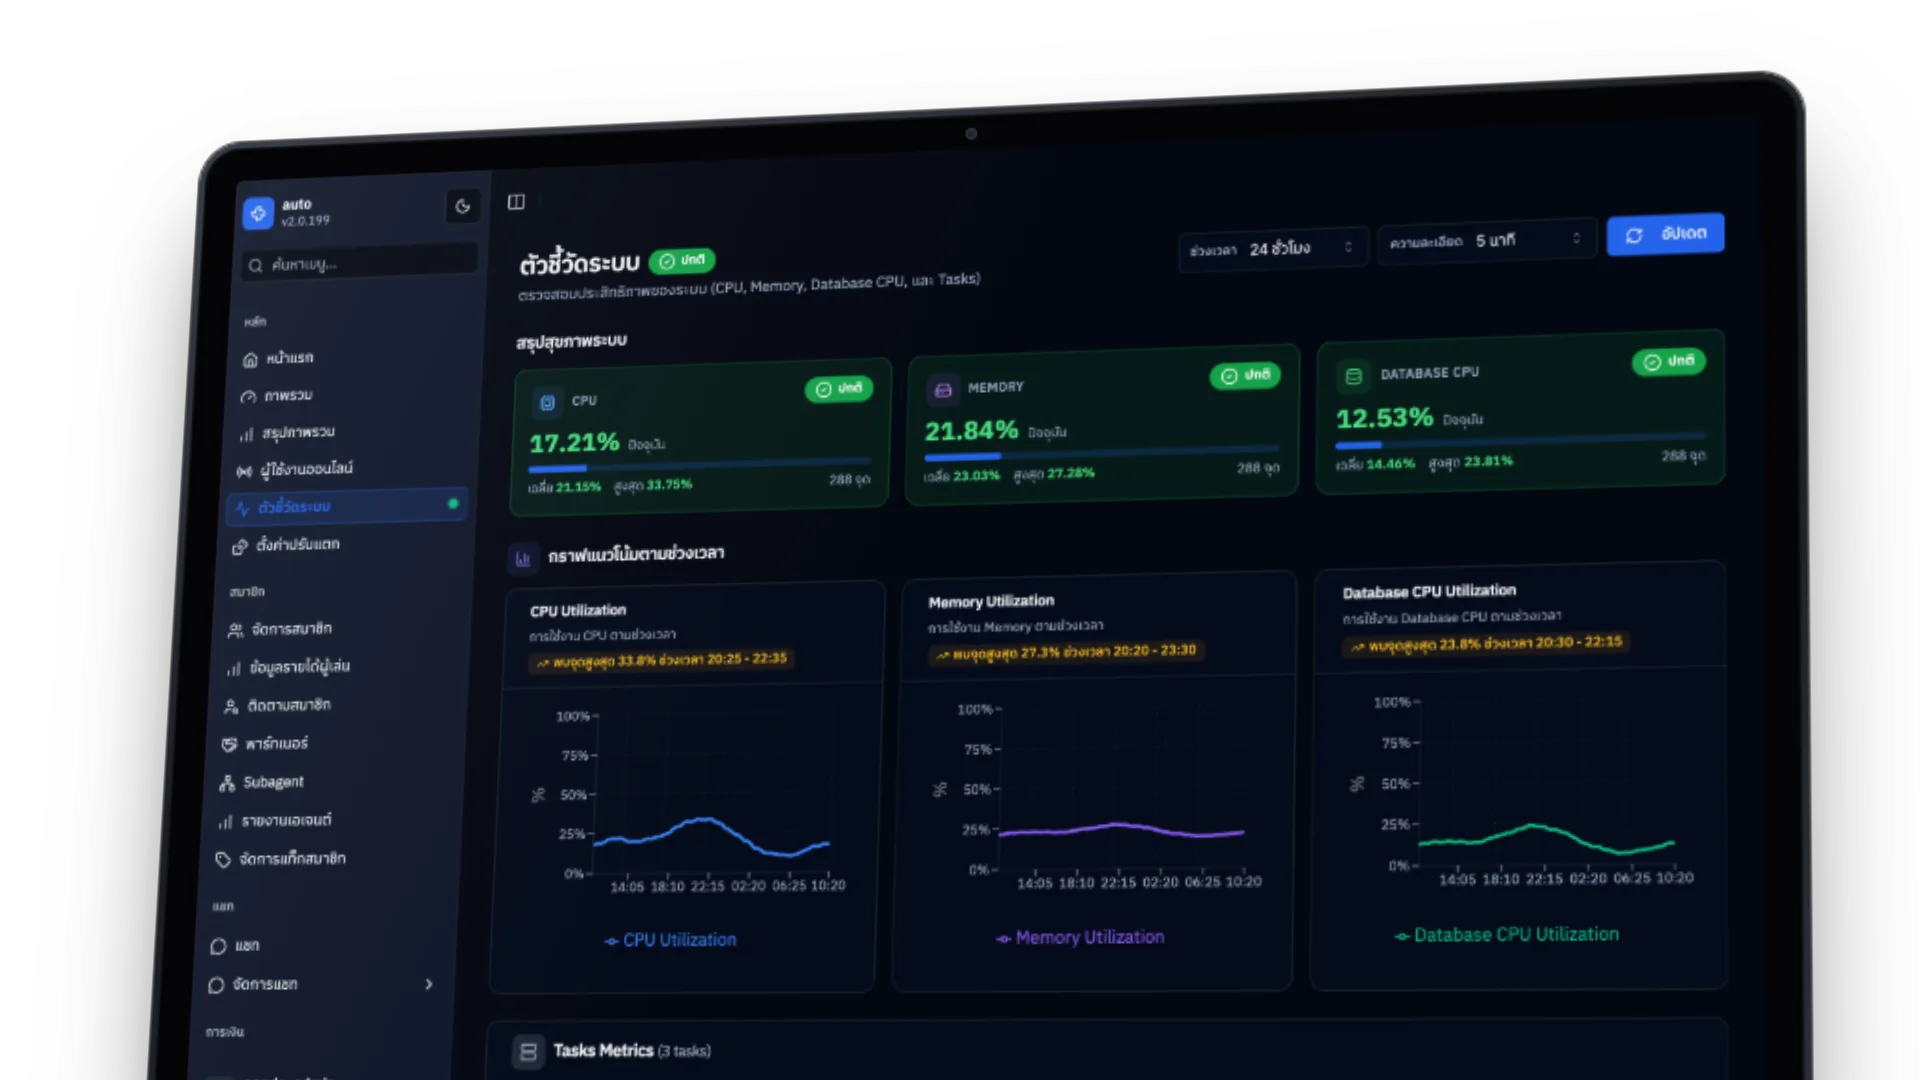Click the จัดการสมาชิก users icon
The width and height of the screenshot is (1920, 1080).
pyautogui.click(x=235, y=630)
